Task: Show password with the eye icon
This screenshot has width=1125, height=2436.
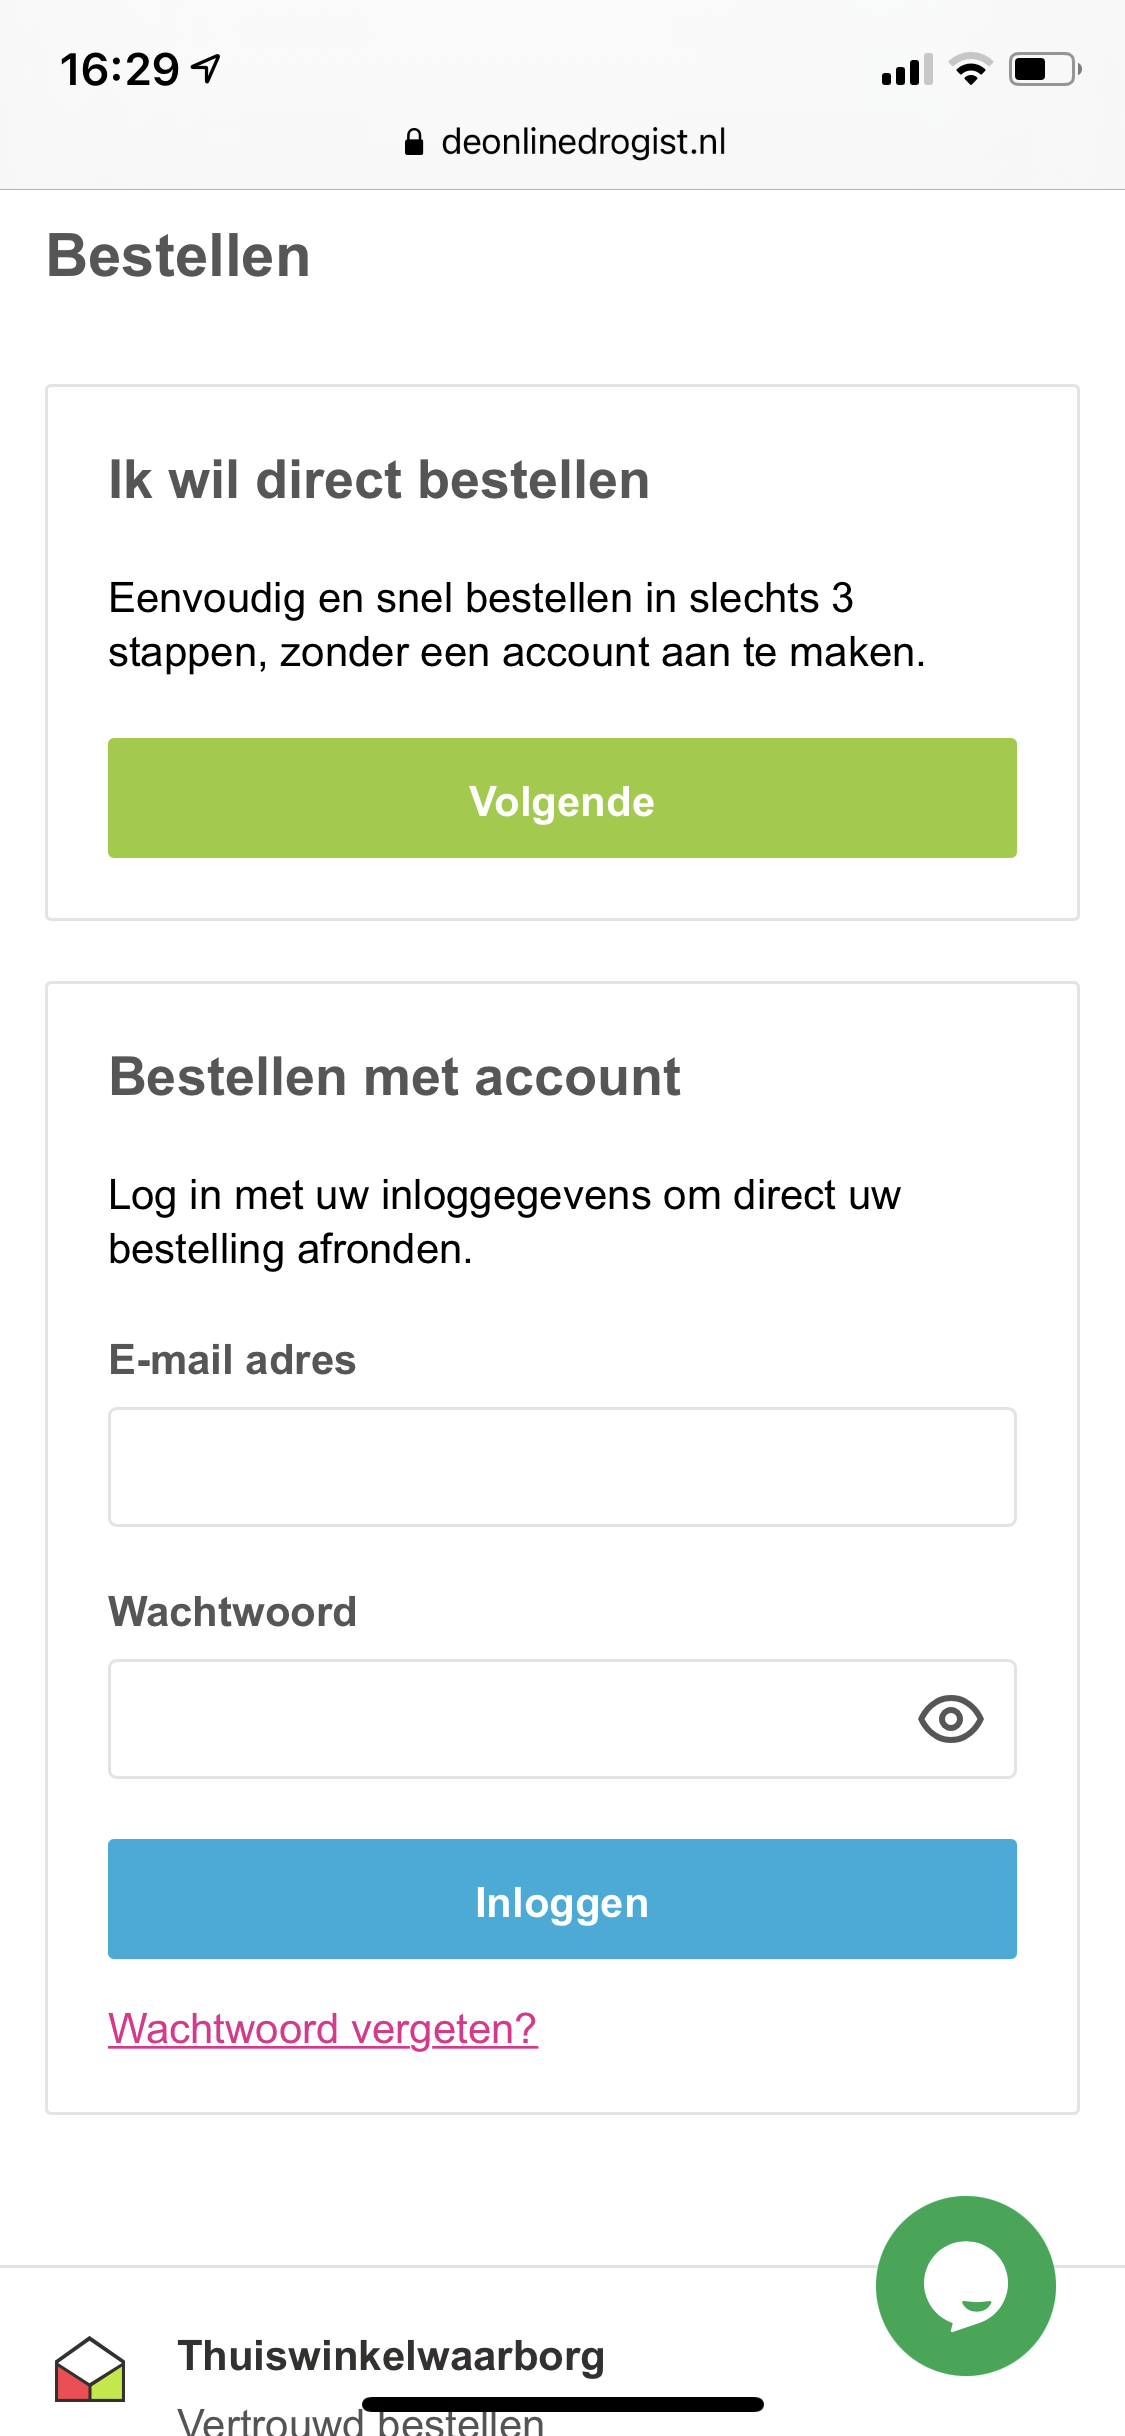Action: tap(950, 1719)
